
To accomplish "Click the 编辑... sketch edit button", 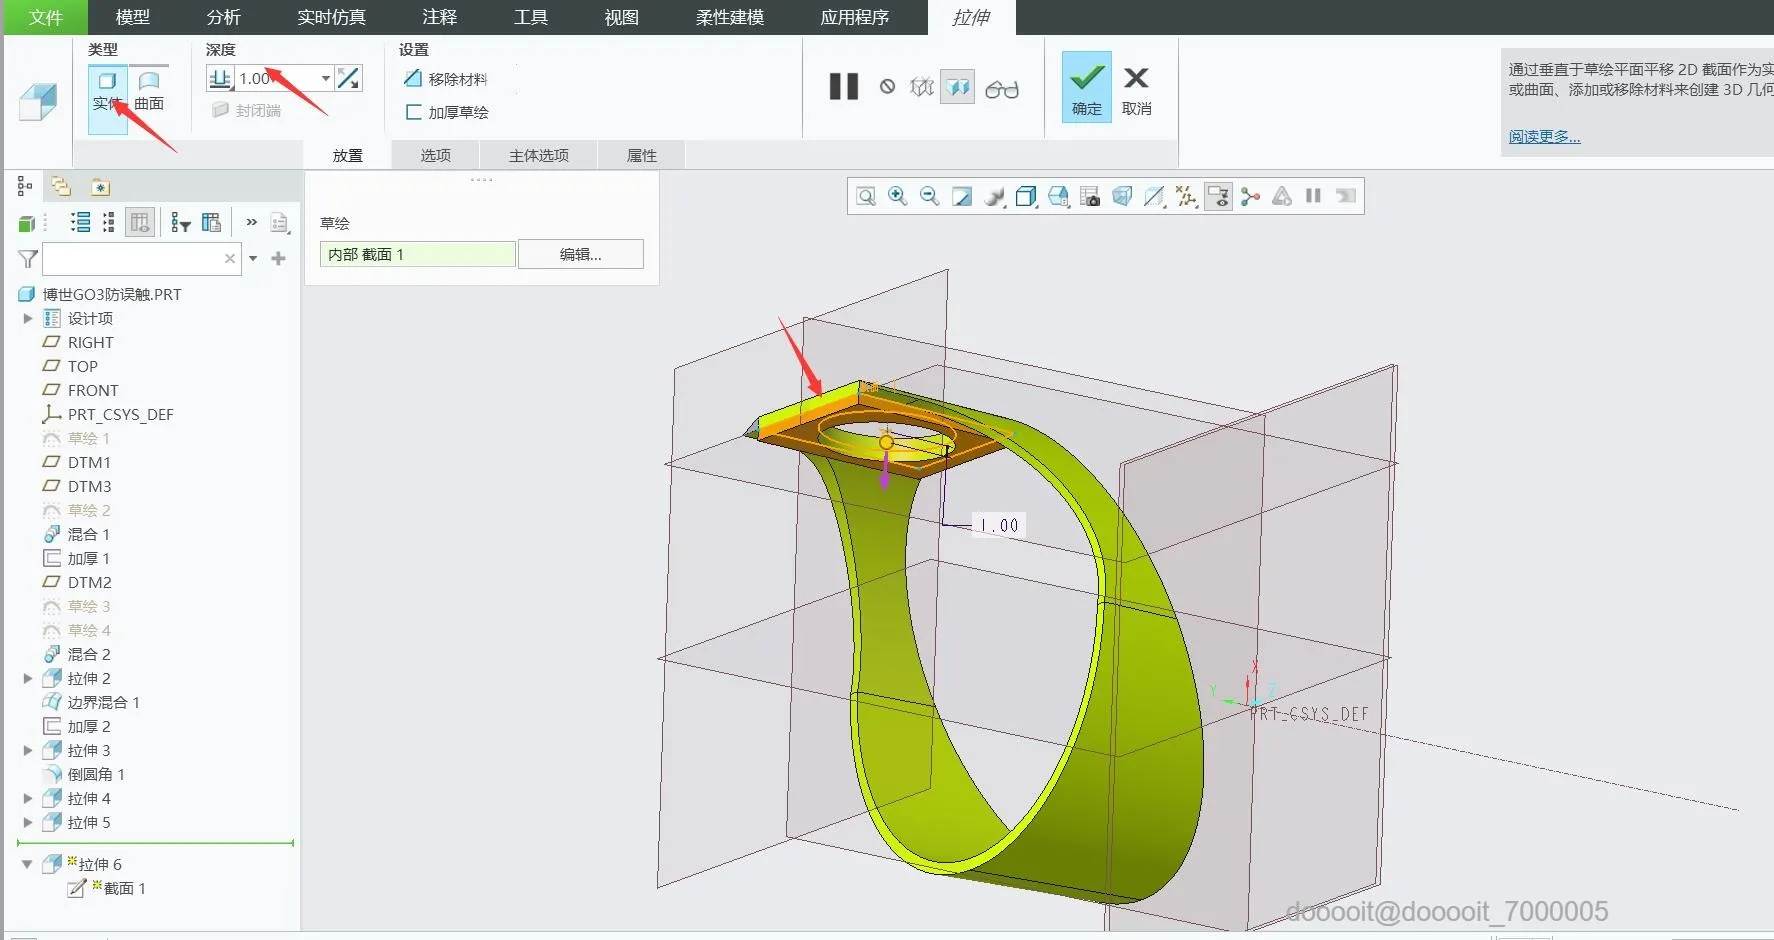I will (580, 255).
